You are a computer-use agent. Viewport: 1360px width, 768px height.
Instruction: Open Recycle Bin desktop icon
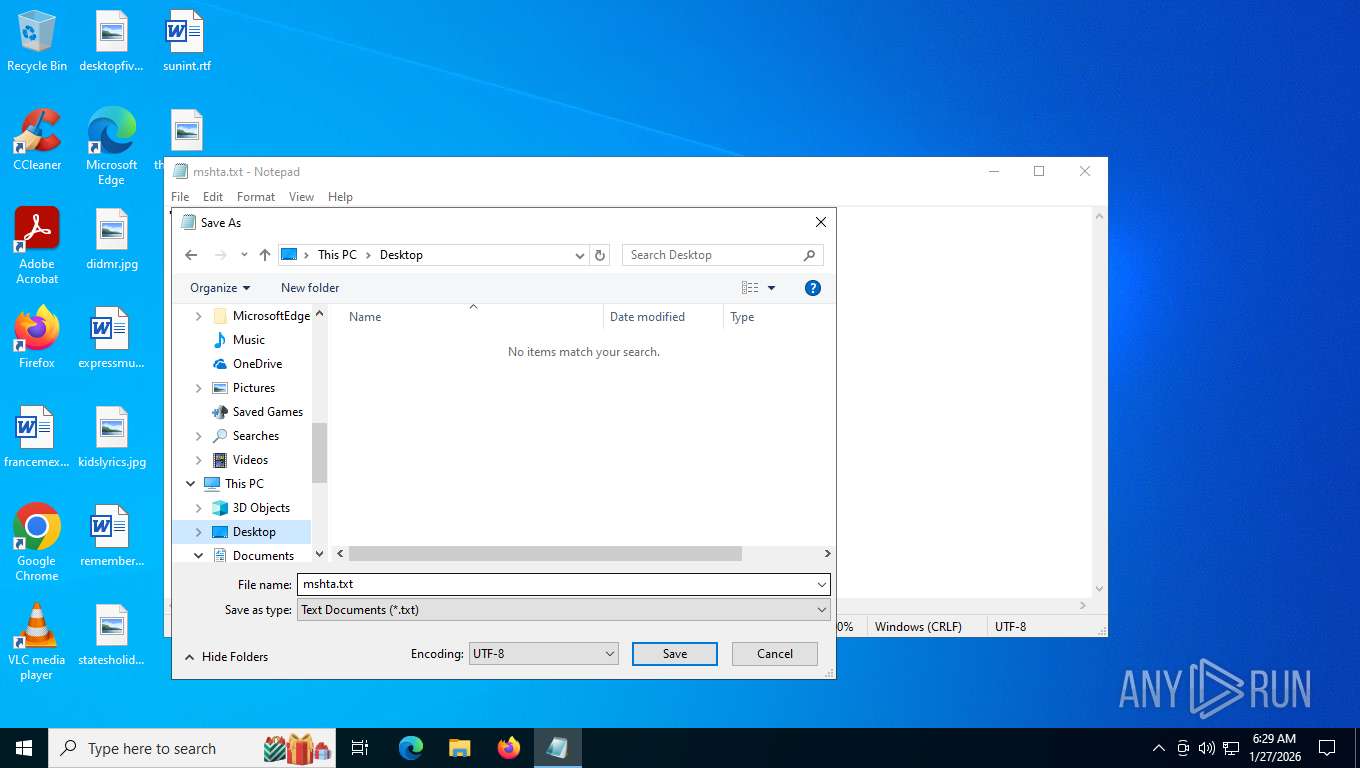[x=37, y=42]
